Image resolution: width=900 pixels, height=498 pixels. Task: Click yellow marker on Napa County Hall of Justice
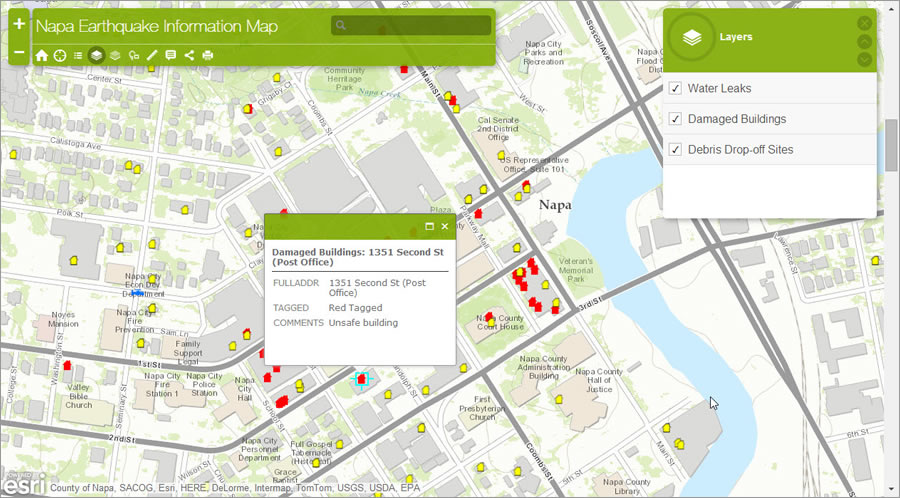click(x=558, y=399)
